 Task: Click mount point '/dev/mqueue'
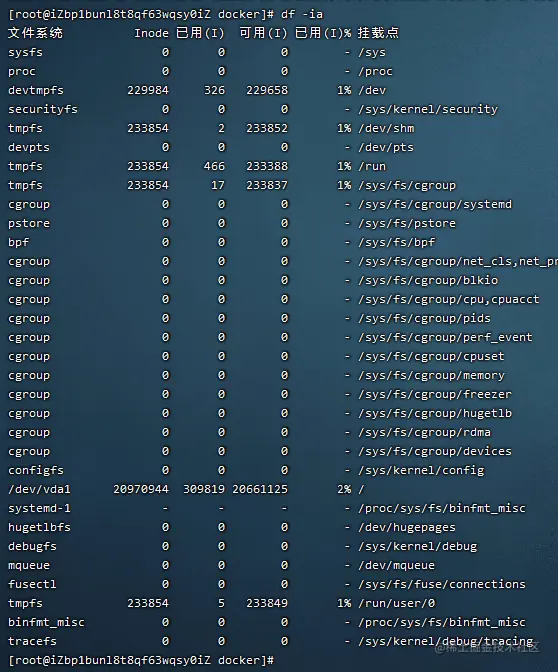point(396,565)
